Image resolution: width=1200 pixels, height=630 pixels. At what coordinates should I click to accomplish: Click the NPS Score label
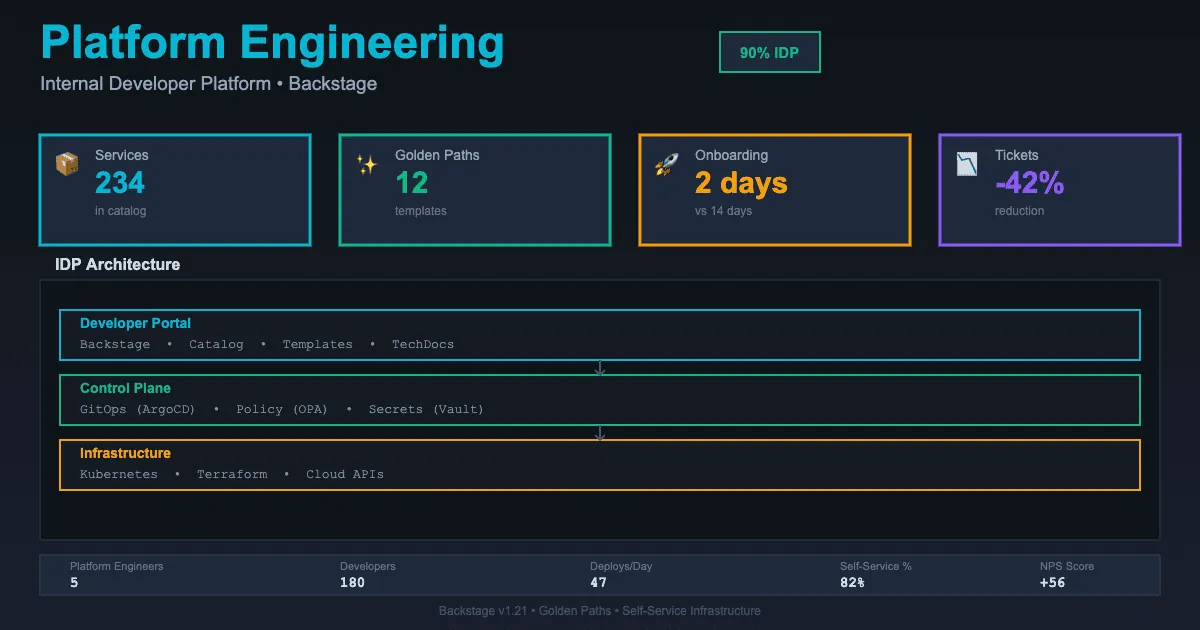[1067, 566]
